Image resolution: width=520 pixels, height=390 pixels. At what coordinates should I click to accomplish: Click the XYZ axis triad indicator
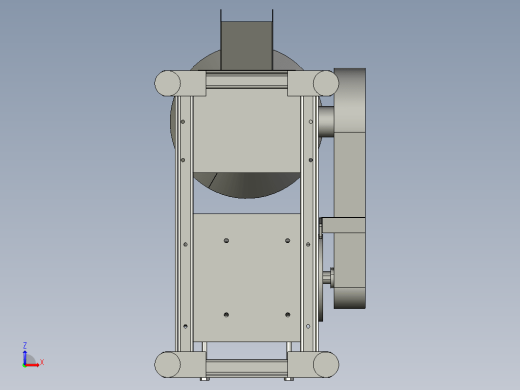(x=33, y=355)
